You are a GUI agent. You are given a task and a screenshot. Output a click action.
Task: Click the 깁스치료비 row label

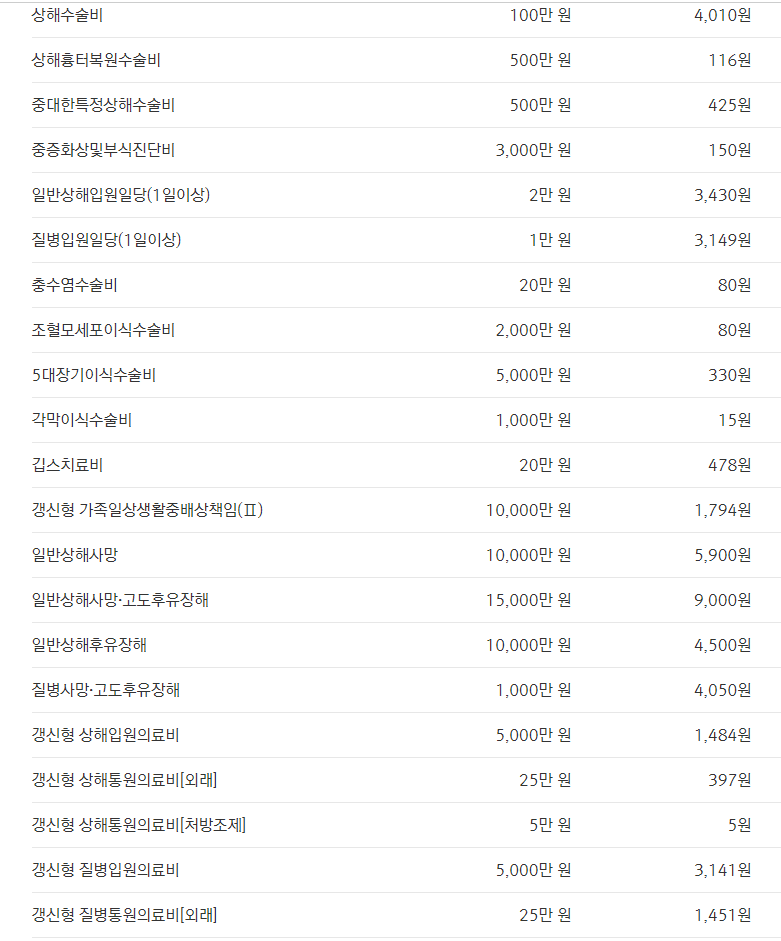coord(67,465)
